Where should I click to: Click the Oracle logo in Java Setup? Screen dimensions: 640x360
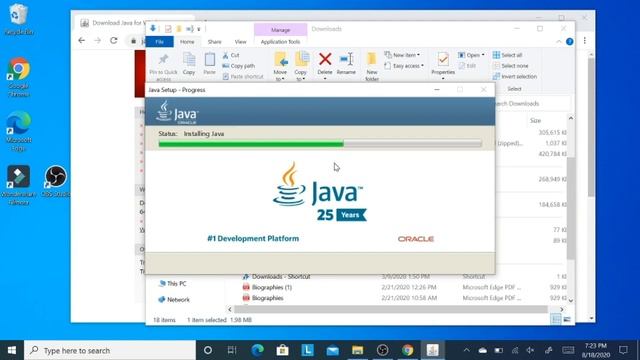(x=416, y=239)
